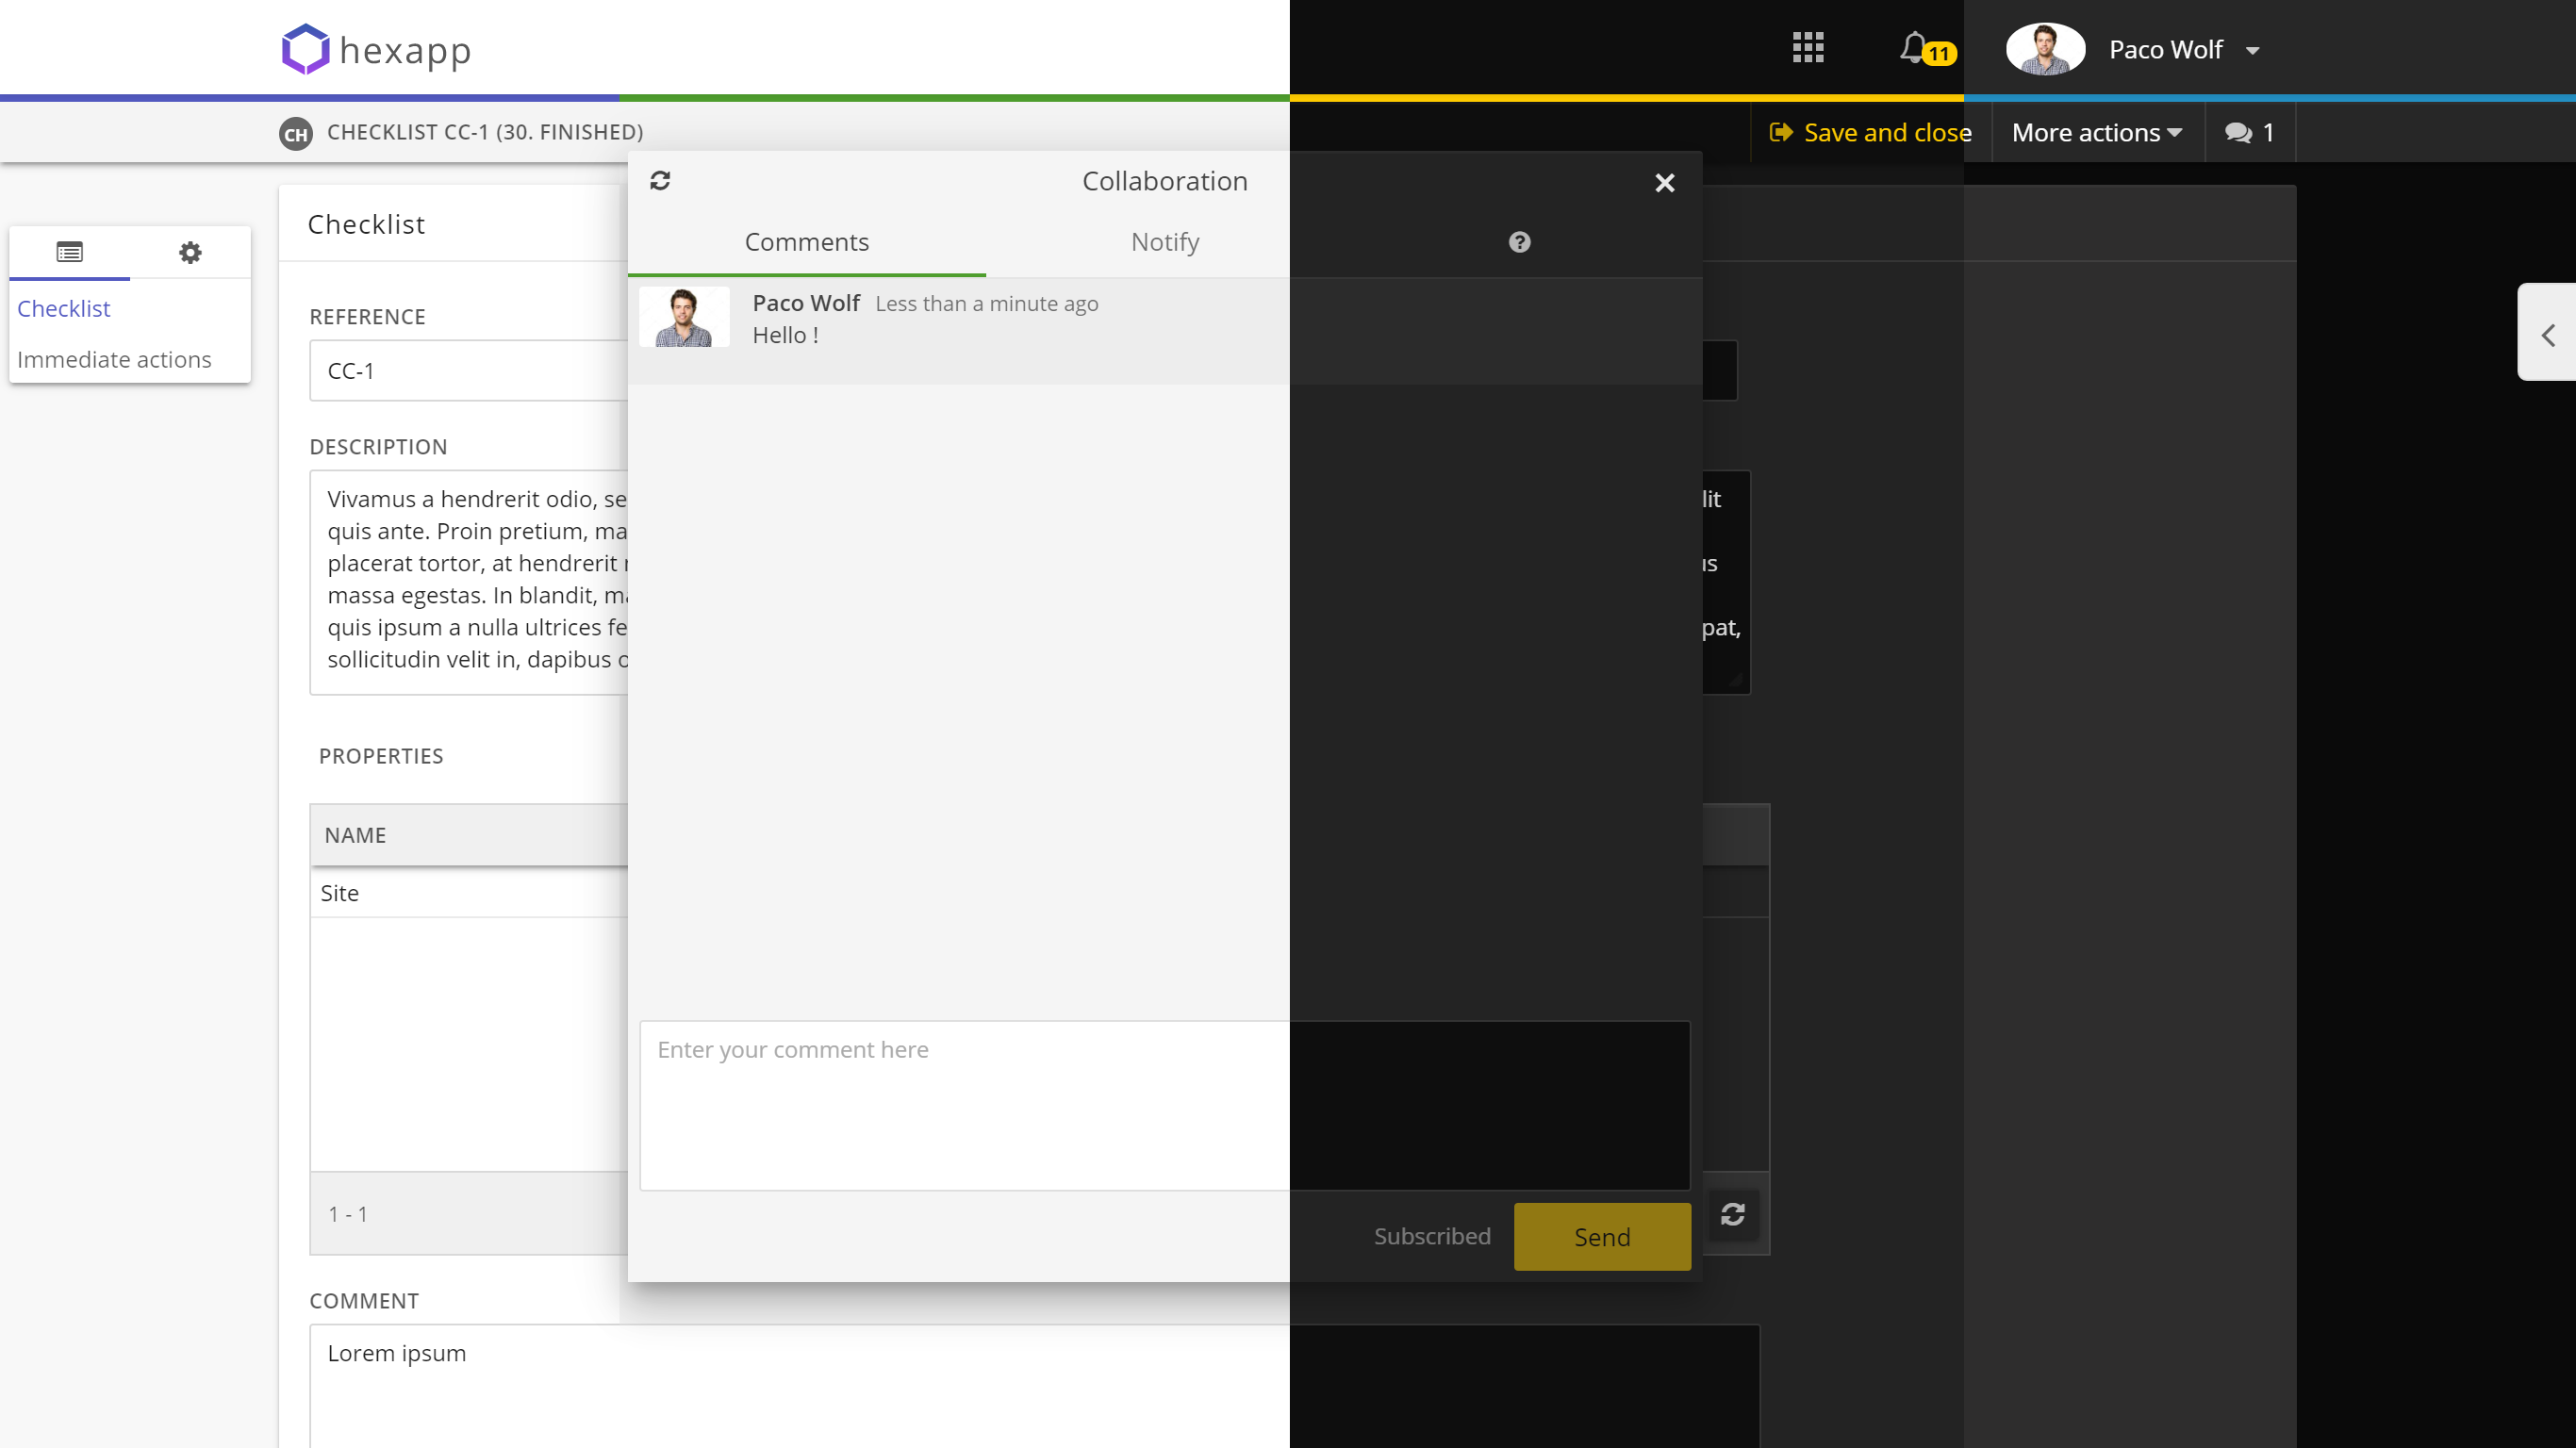This screenshot has height=1448, width=2576.
Task: Click the CHECKLIST CC-1 title text
Action: 485,132
